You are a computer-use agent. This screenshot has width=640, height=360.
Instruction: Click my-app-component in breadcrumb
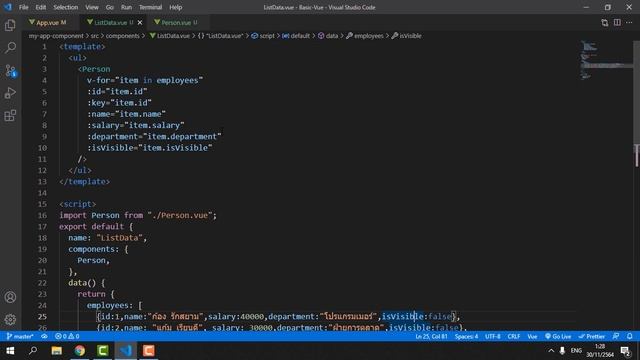click(56, 36)
